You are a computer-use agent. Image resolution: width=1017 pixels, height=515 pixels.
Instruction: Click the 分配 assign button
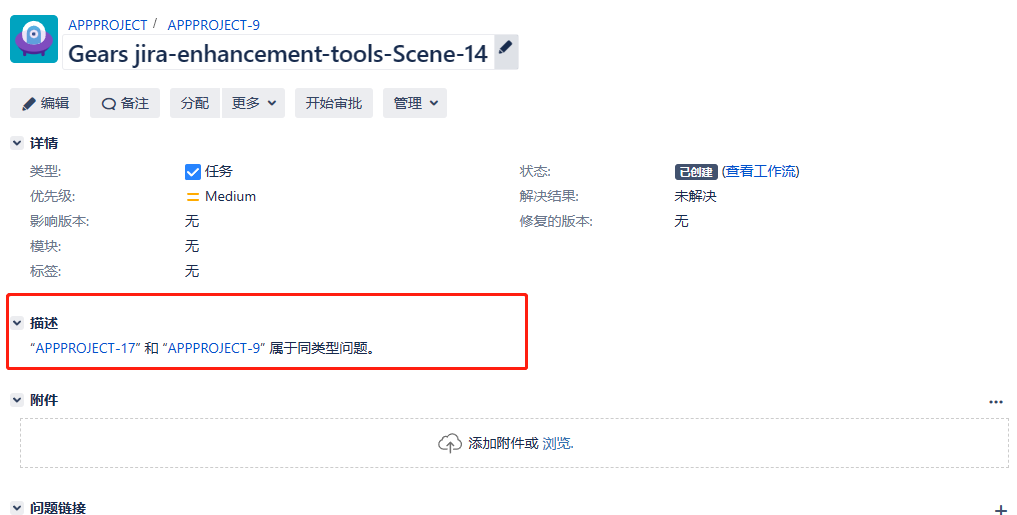coord(195,103)
